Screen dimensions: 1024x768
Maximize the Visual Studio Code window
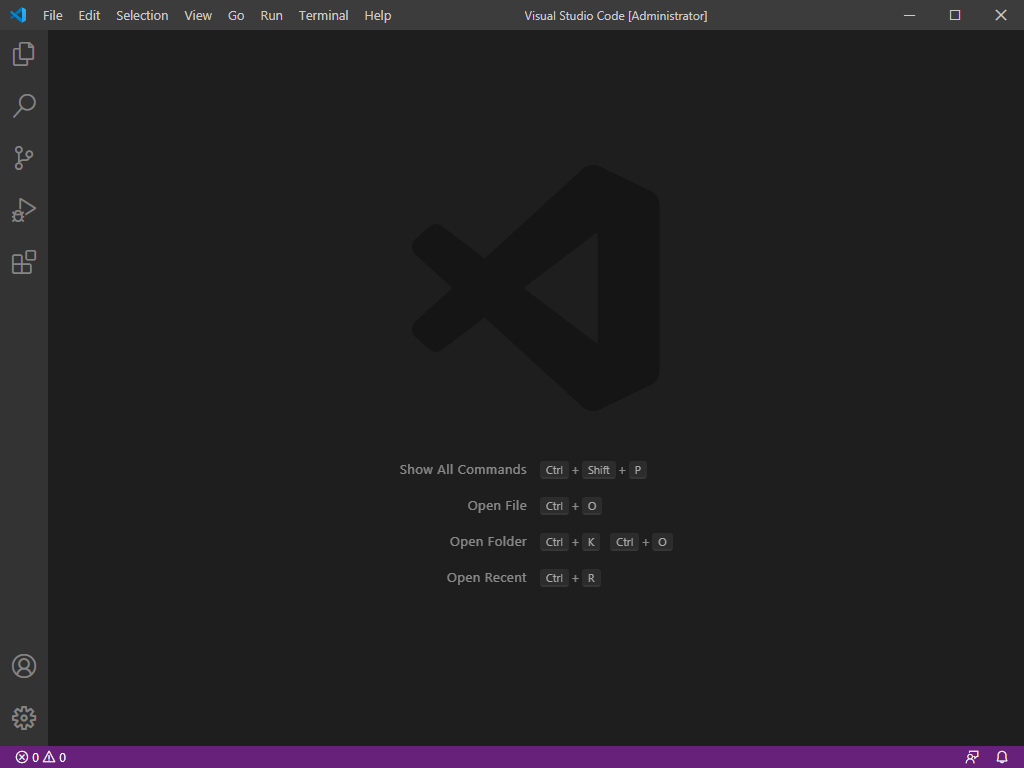click(x=955, y=15)
